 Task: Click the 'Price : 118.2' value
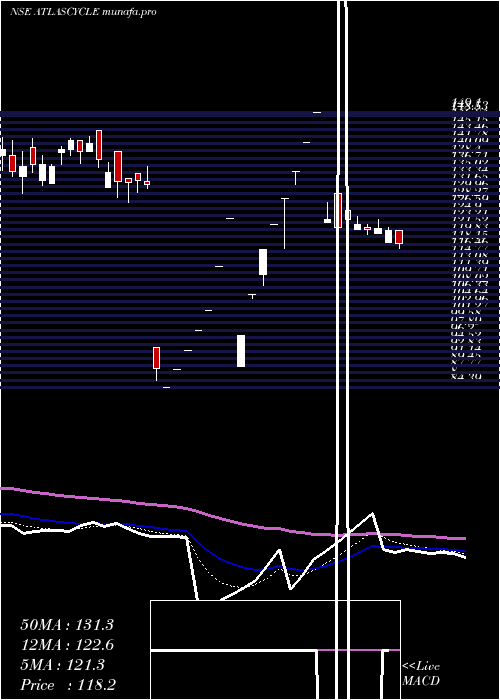point(68,685)
